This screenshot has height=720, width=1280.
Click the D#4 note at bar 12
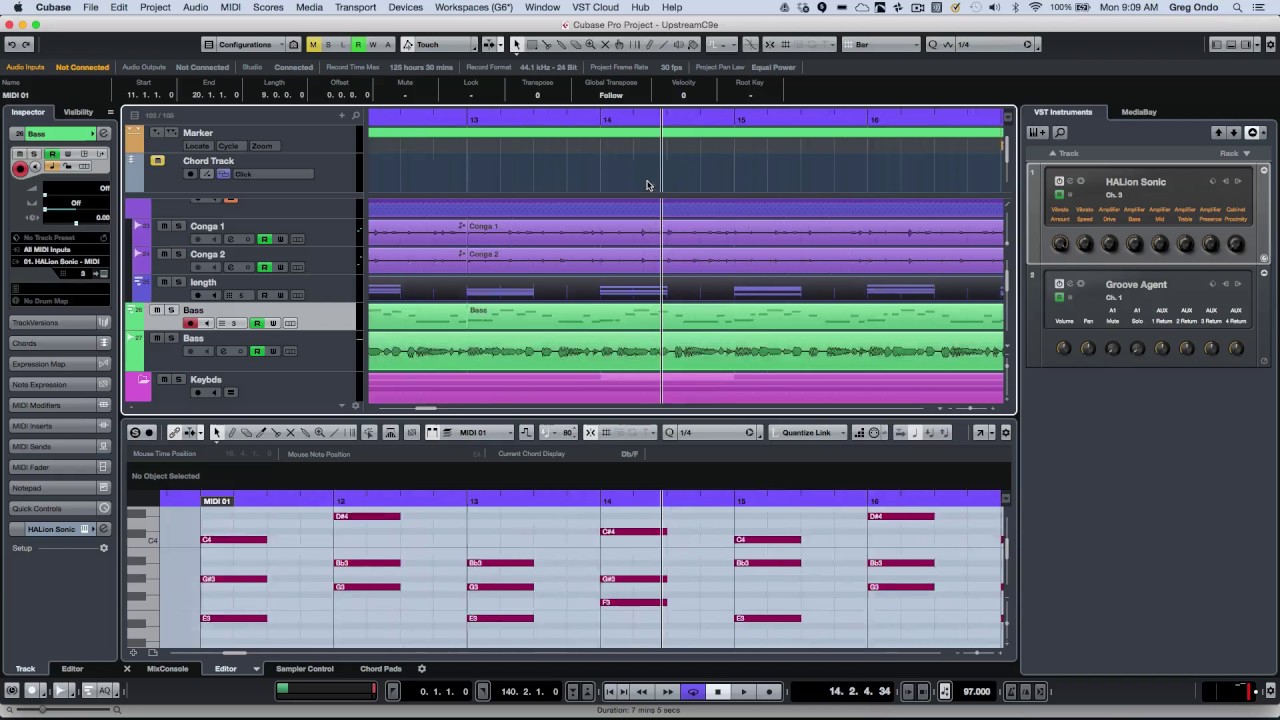coord(367,516)
